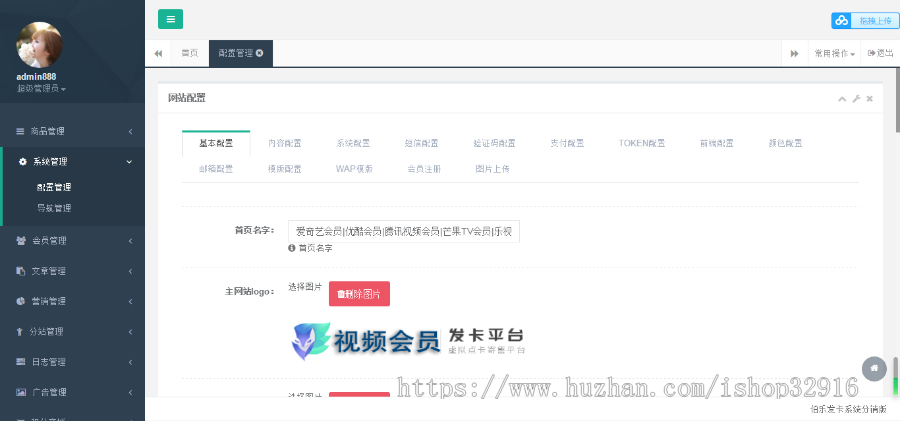This screenshot has width=900, height=421.
Task: Click the 日志管理 icon
Action: (21, 362)
